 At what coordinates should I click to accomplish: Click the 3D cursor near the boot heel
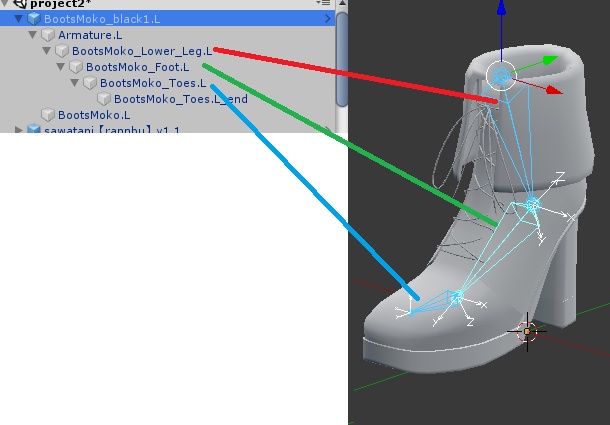(527, 332)
